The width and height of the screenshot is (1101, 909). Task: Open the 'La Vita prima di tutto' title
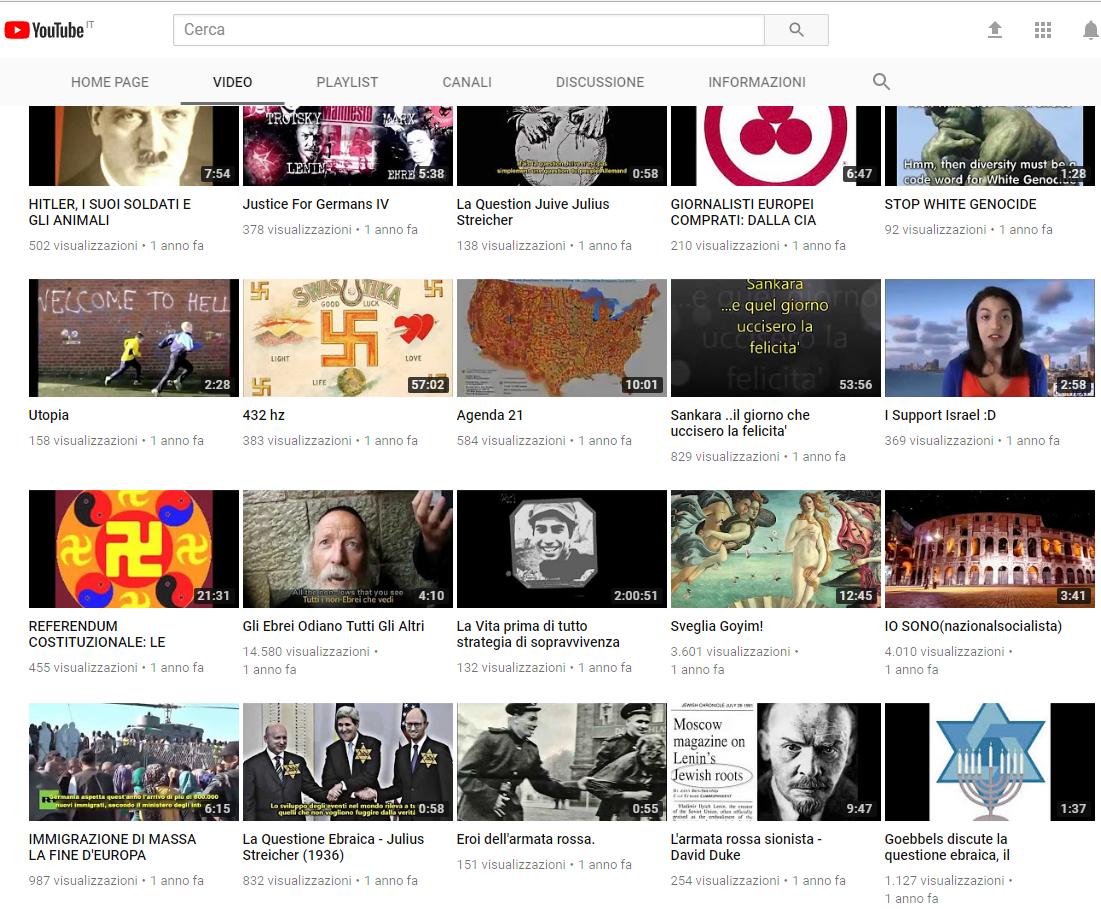(538, 634)
